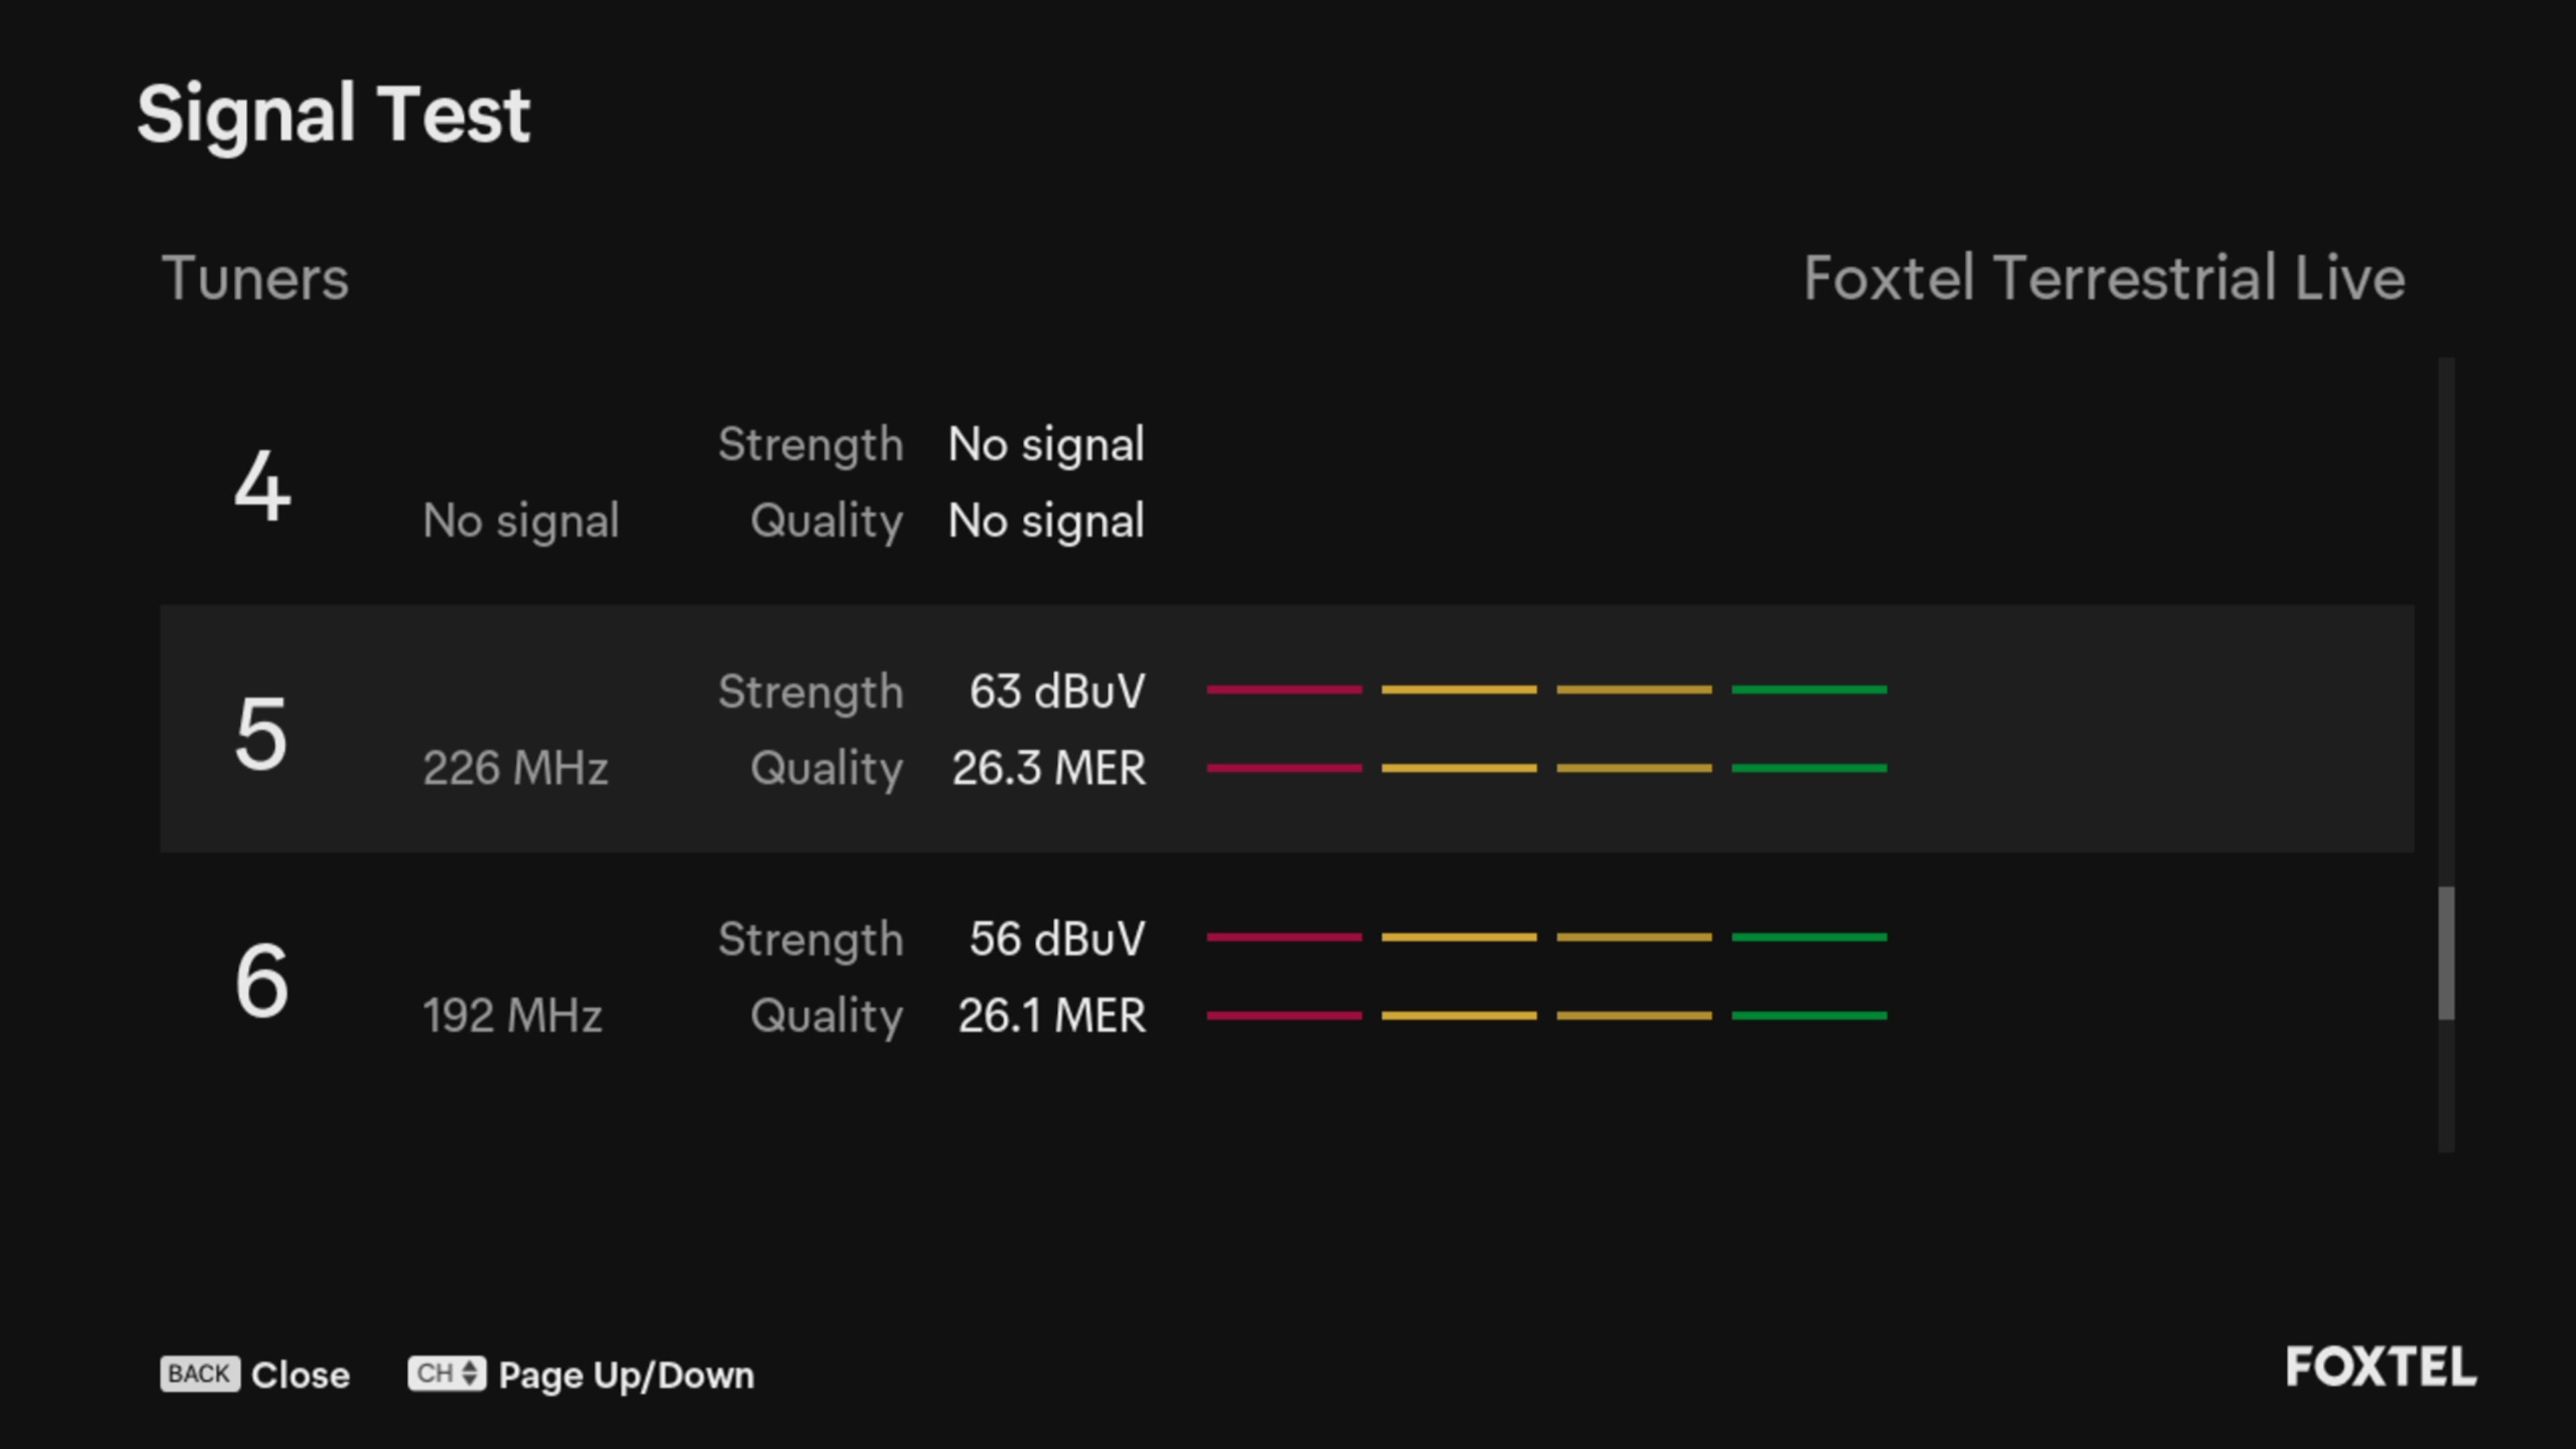The image size is (2576, 1449).
Task: Click the Foxtel Terrestrial Live heading
Action: (x=2104, y=278)
